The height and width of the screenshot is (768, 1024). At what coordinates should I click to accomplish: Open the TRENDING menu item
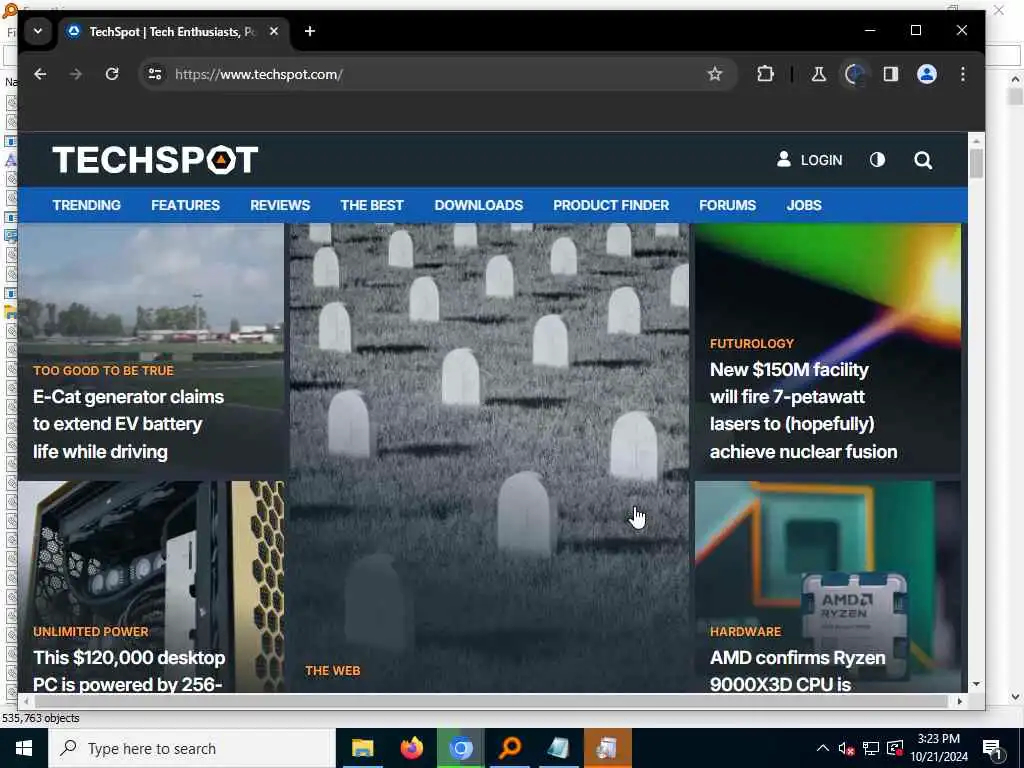[87, 205]
